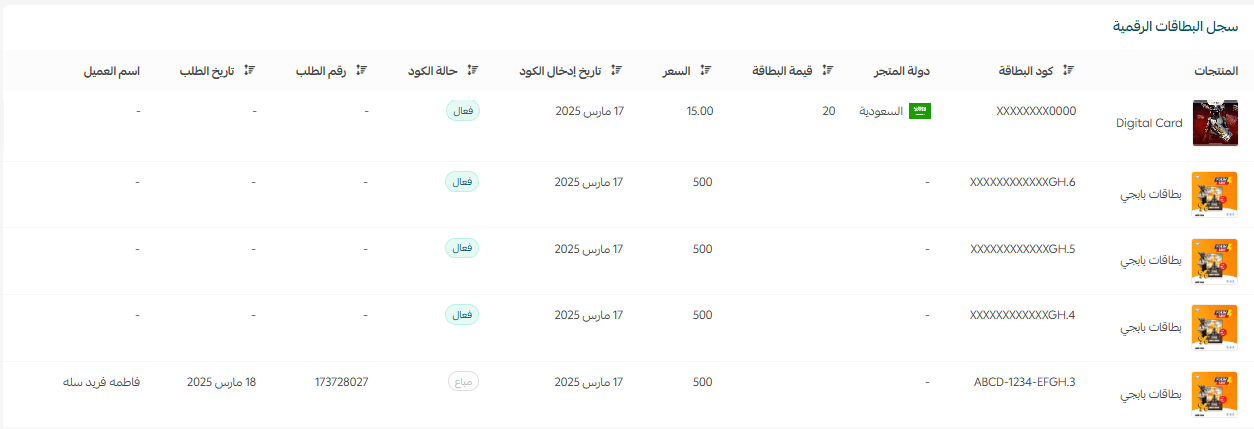This screenshot has height=429, width=1254.
Task: Sort by تاريخ الطلب column icon
Action: tap(250, 71)
